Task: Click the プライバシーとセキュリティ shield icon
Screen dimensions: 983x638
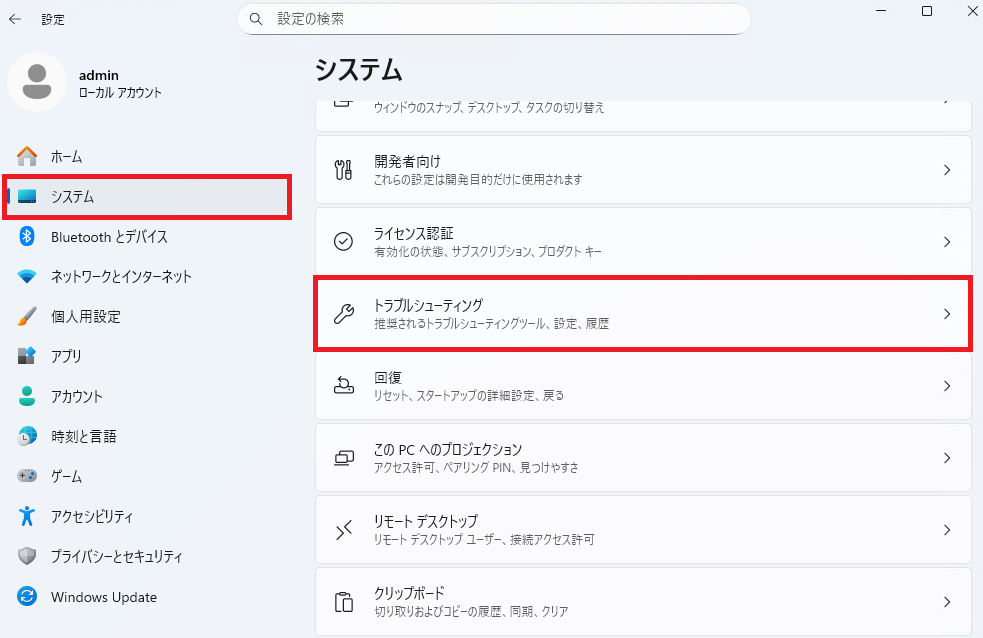Action: click(x=27, y=556)
